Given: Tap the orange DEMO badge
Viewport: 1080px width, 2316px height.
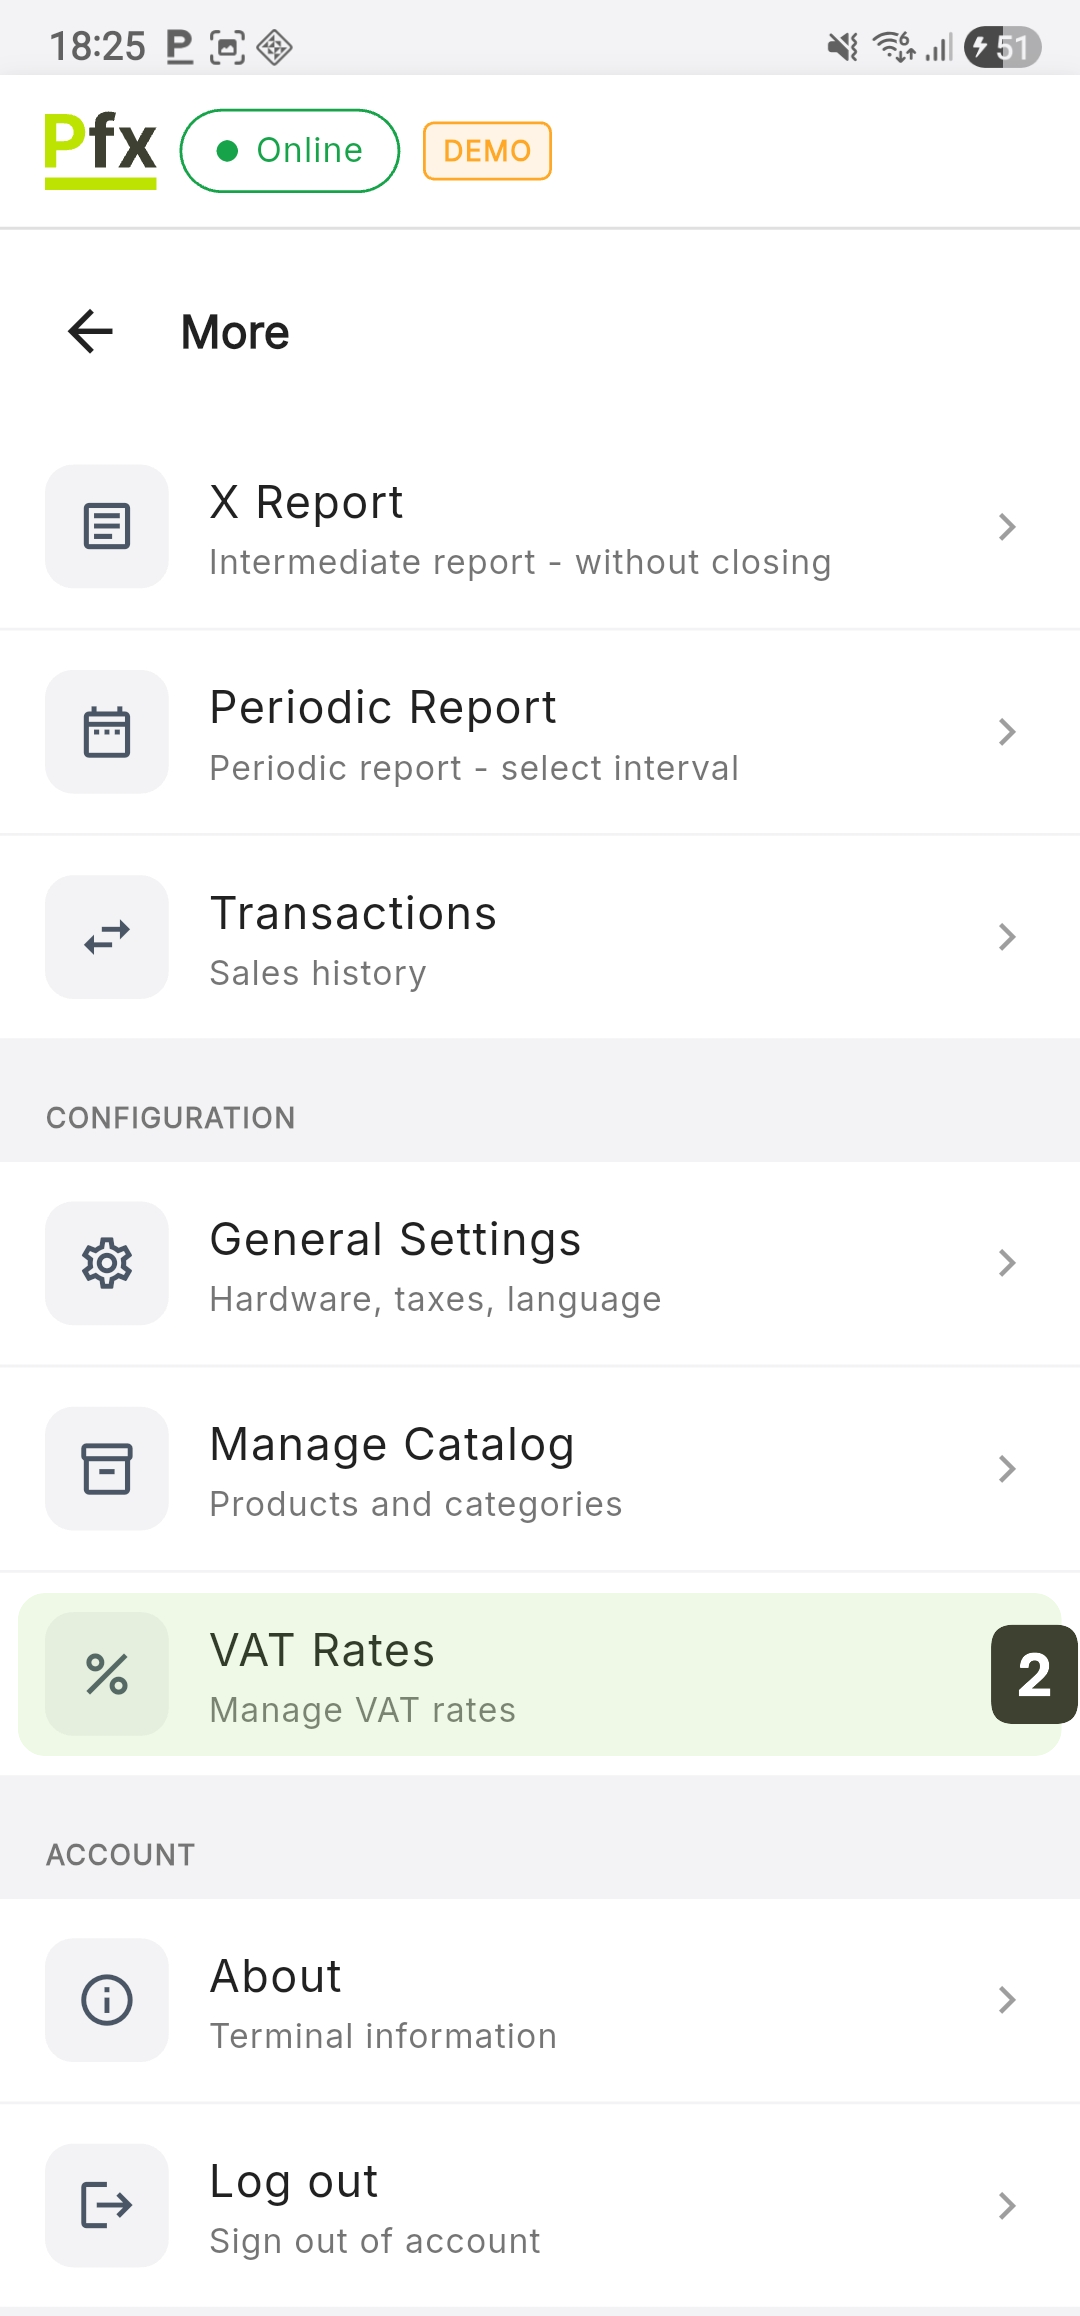Looking at the screenshot, I should pos(487,151).
